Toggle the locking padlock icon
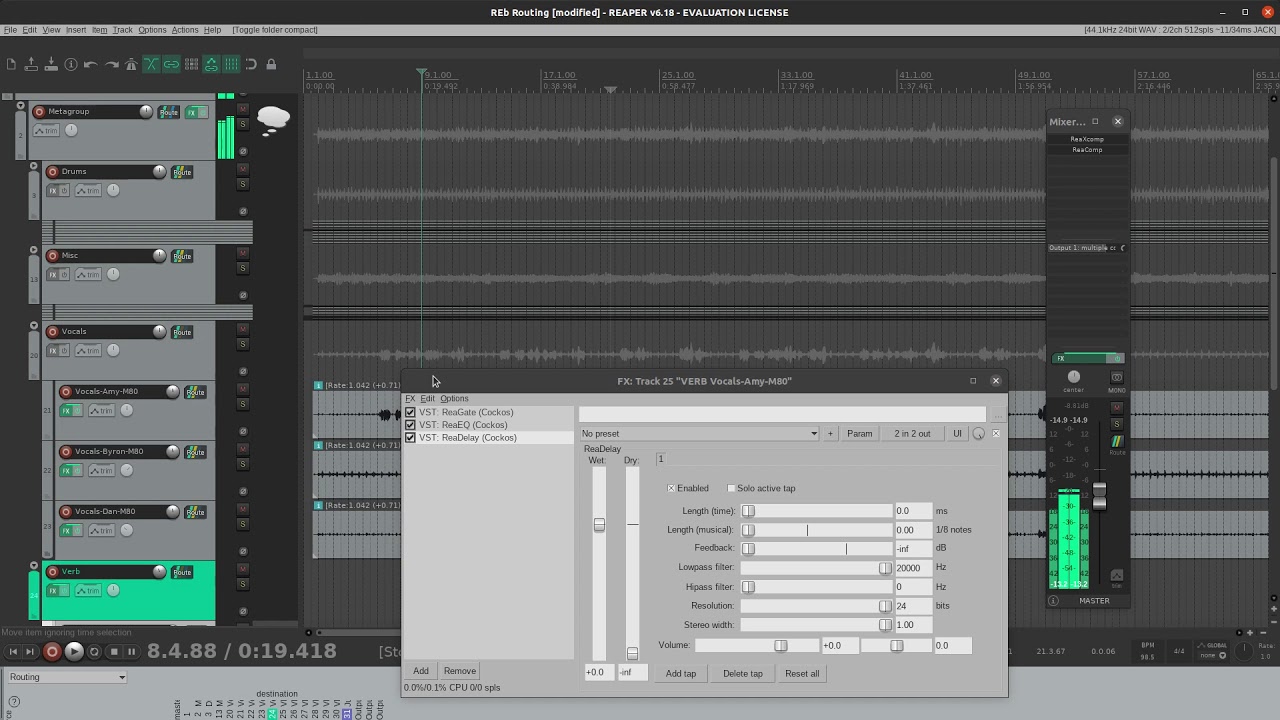1280x720 pixels. (x=271, y=65)
